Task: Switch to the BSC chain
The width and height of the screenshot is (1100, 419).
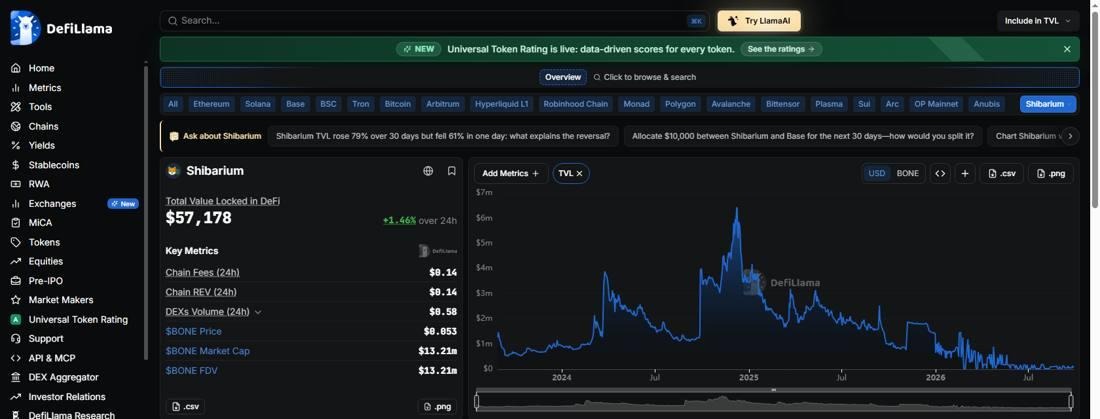Action: [x=328, y=104]
